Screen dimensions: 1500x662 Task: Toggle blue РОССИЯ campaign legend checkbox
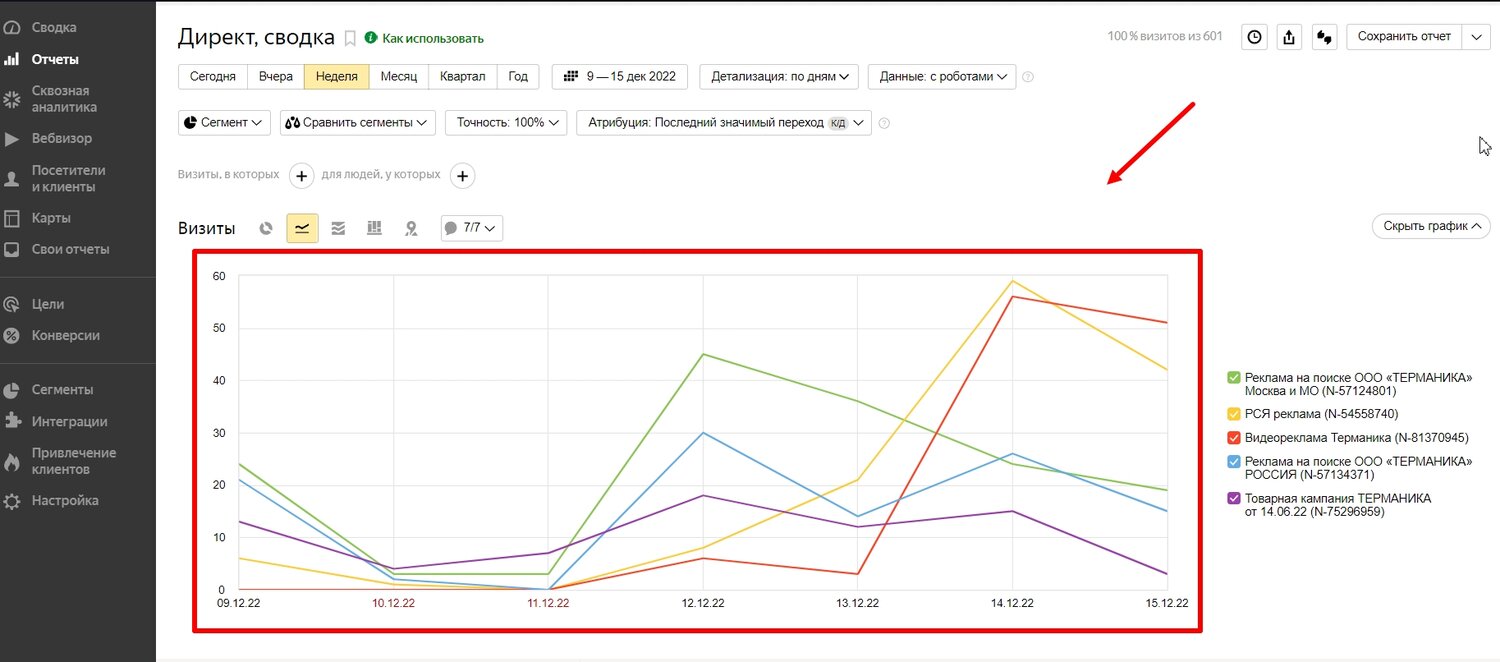pyautogui.click(x=1234, y=461)
